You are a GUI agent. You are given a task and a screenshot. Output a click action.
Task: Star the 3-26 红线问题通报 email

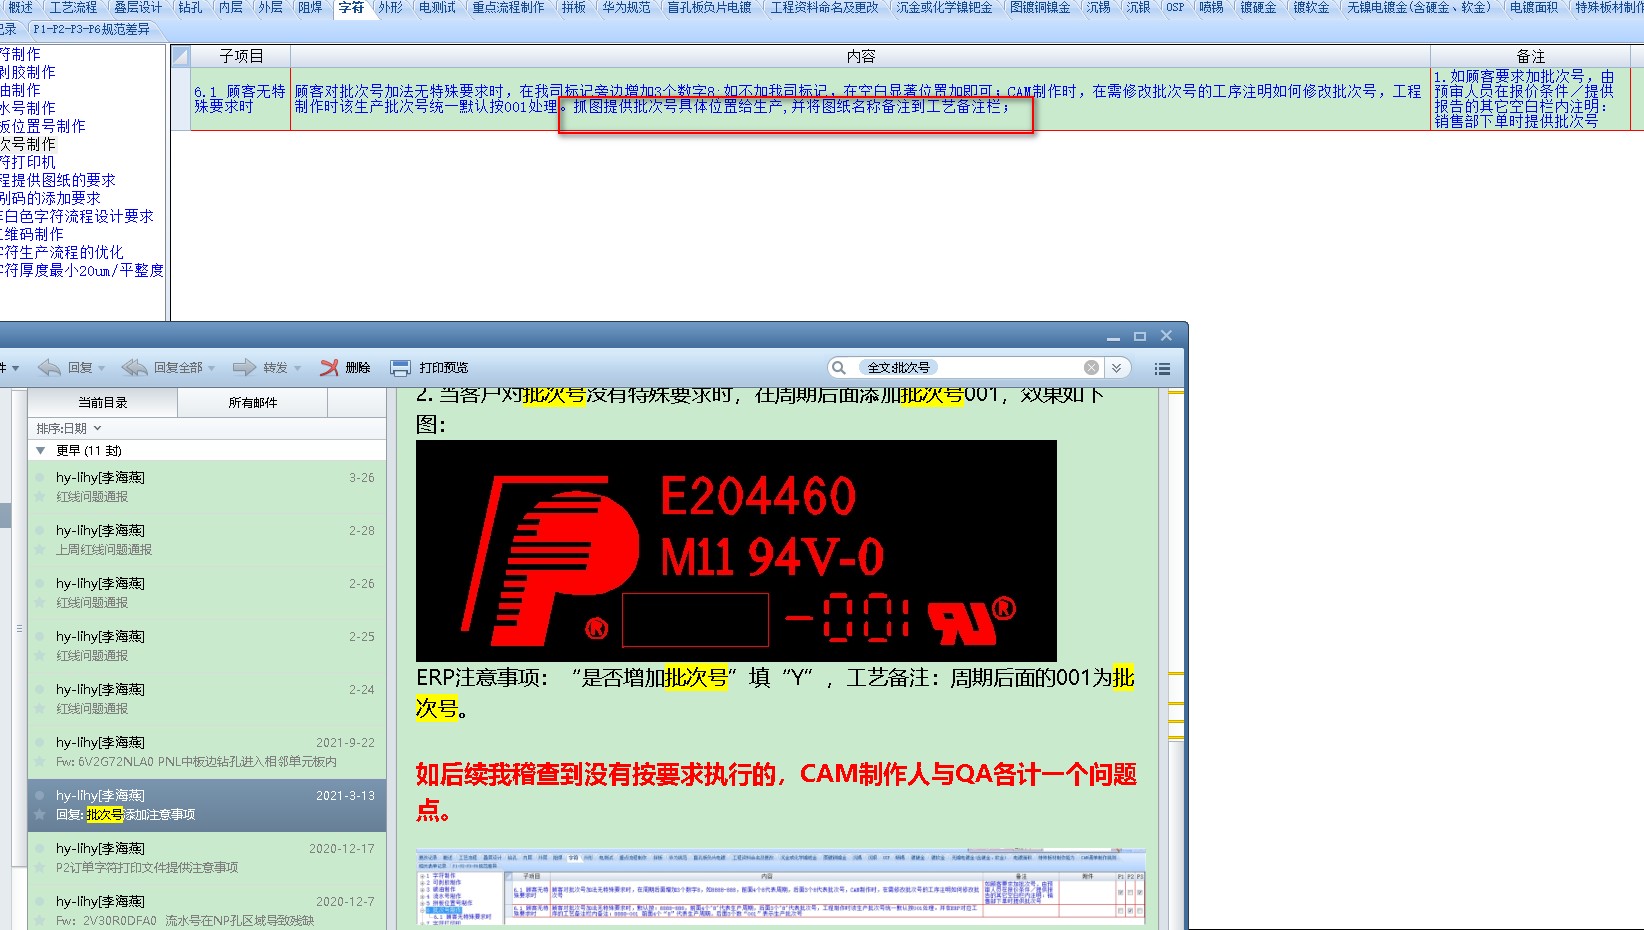tap(40, 497)
